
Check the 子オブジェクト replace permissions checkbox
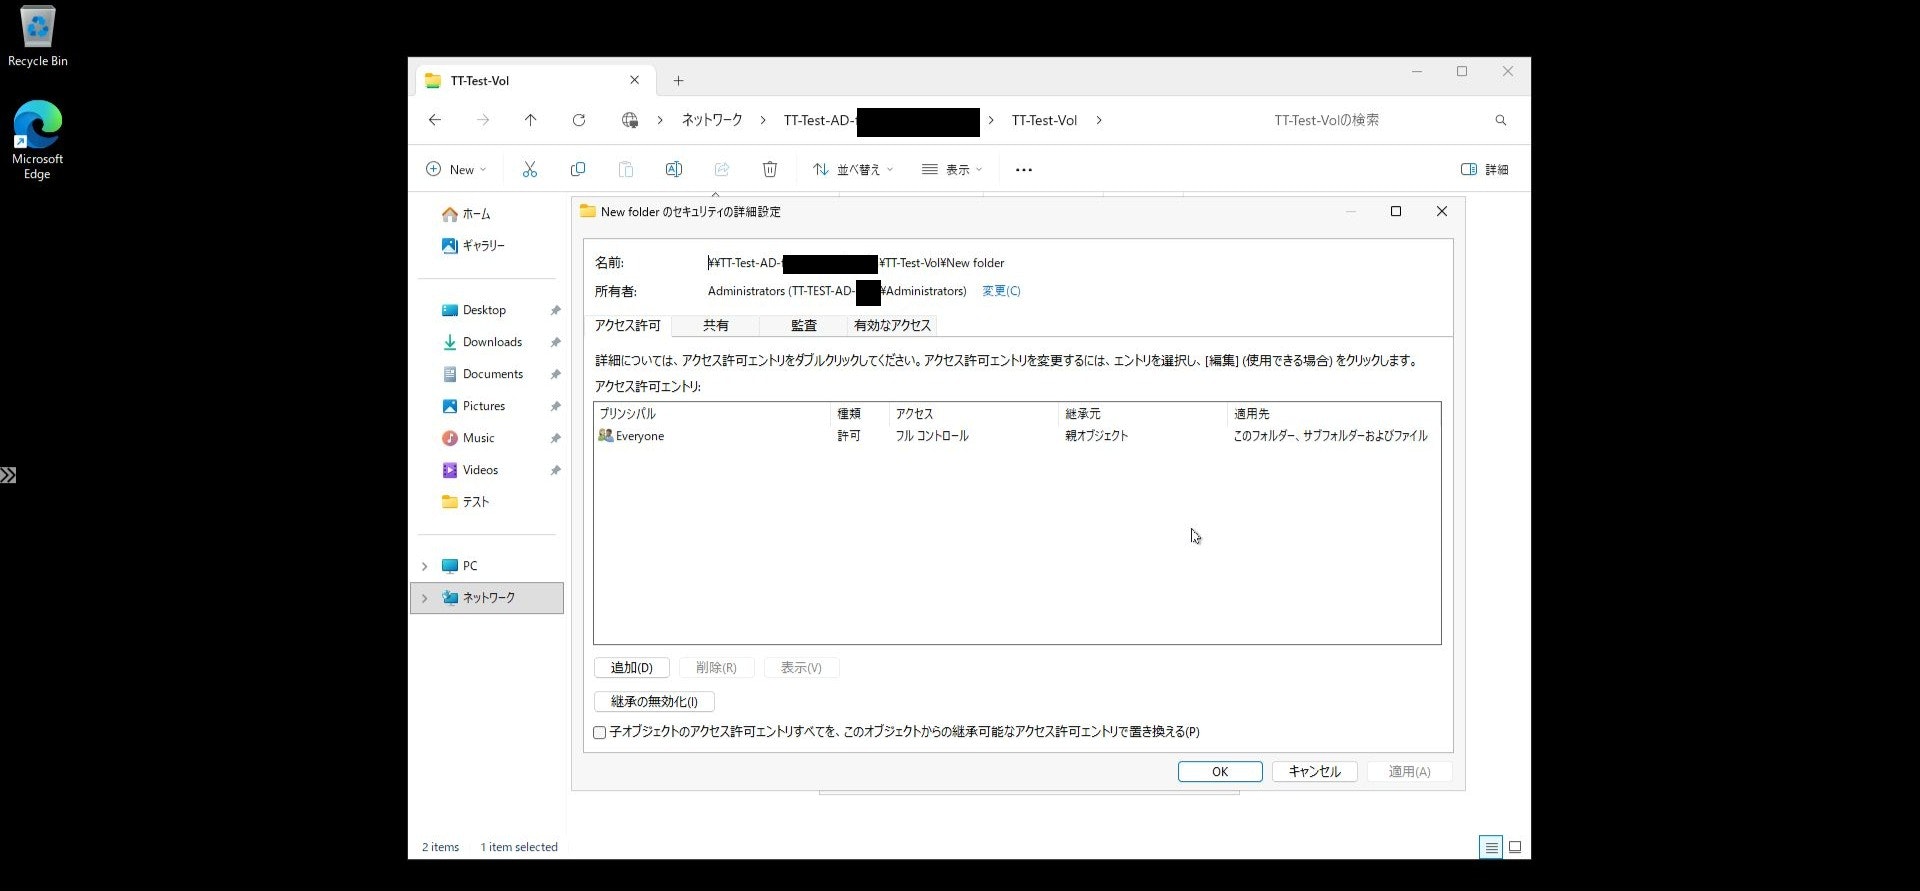(x=600, y=732)
